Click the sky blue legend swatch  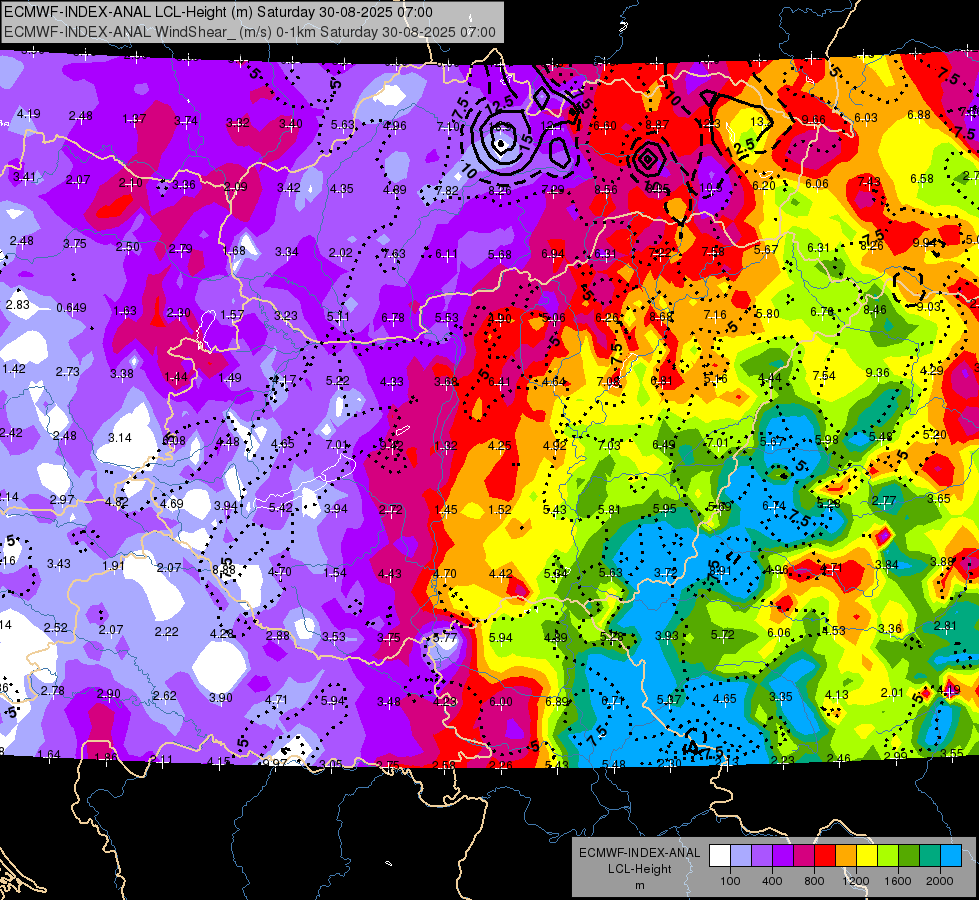(951, 856)
